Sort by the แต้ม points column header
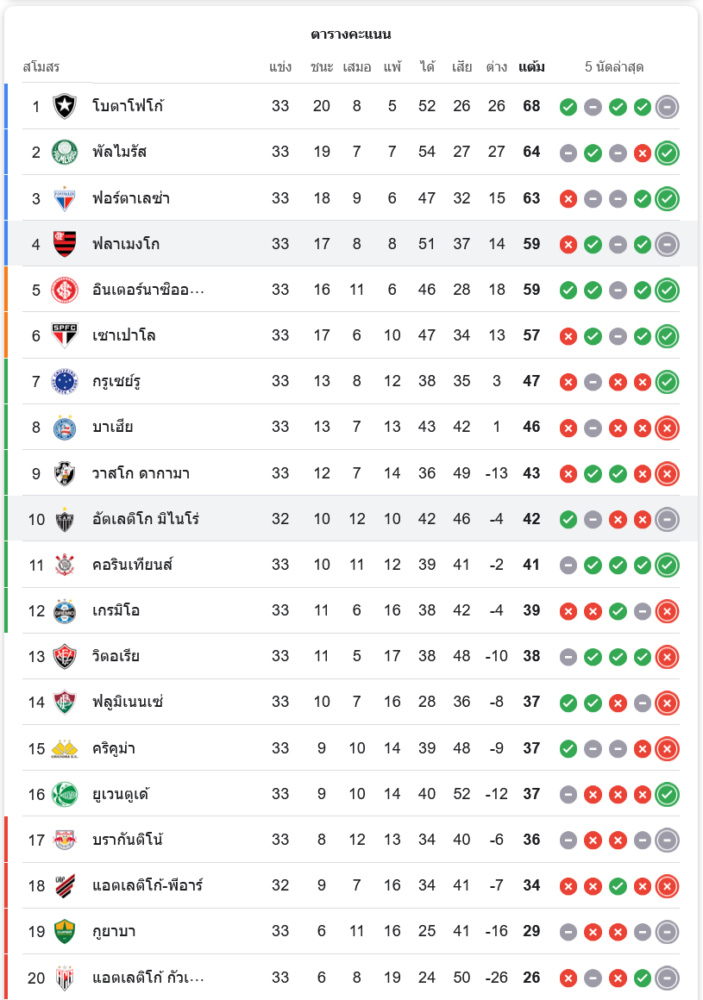The width and height of the screenshot is (703, 1000). (x=531, y=67)
